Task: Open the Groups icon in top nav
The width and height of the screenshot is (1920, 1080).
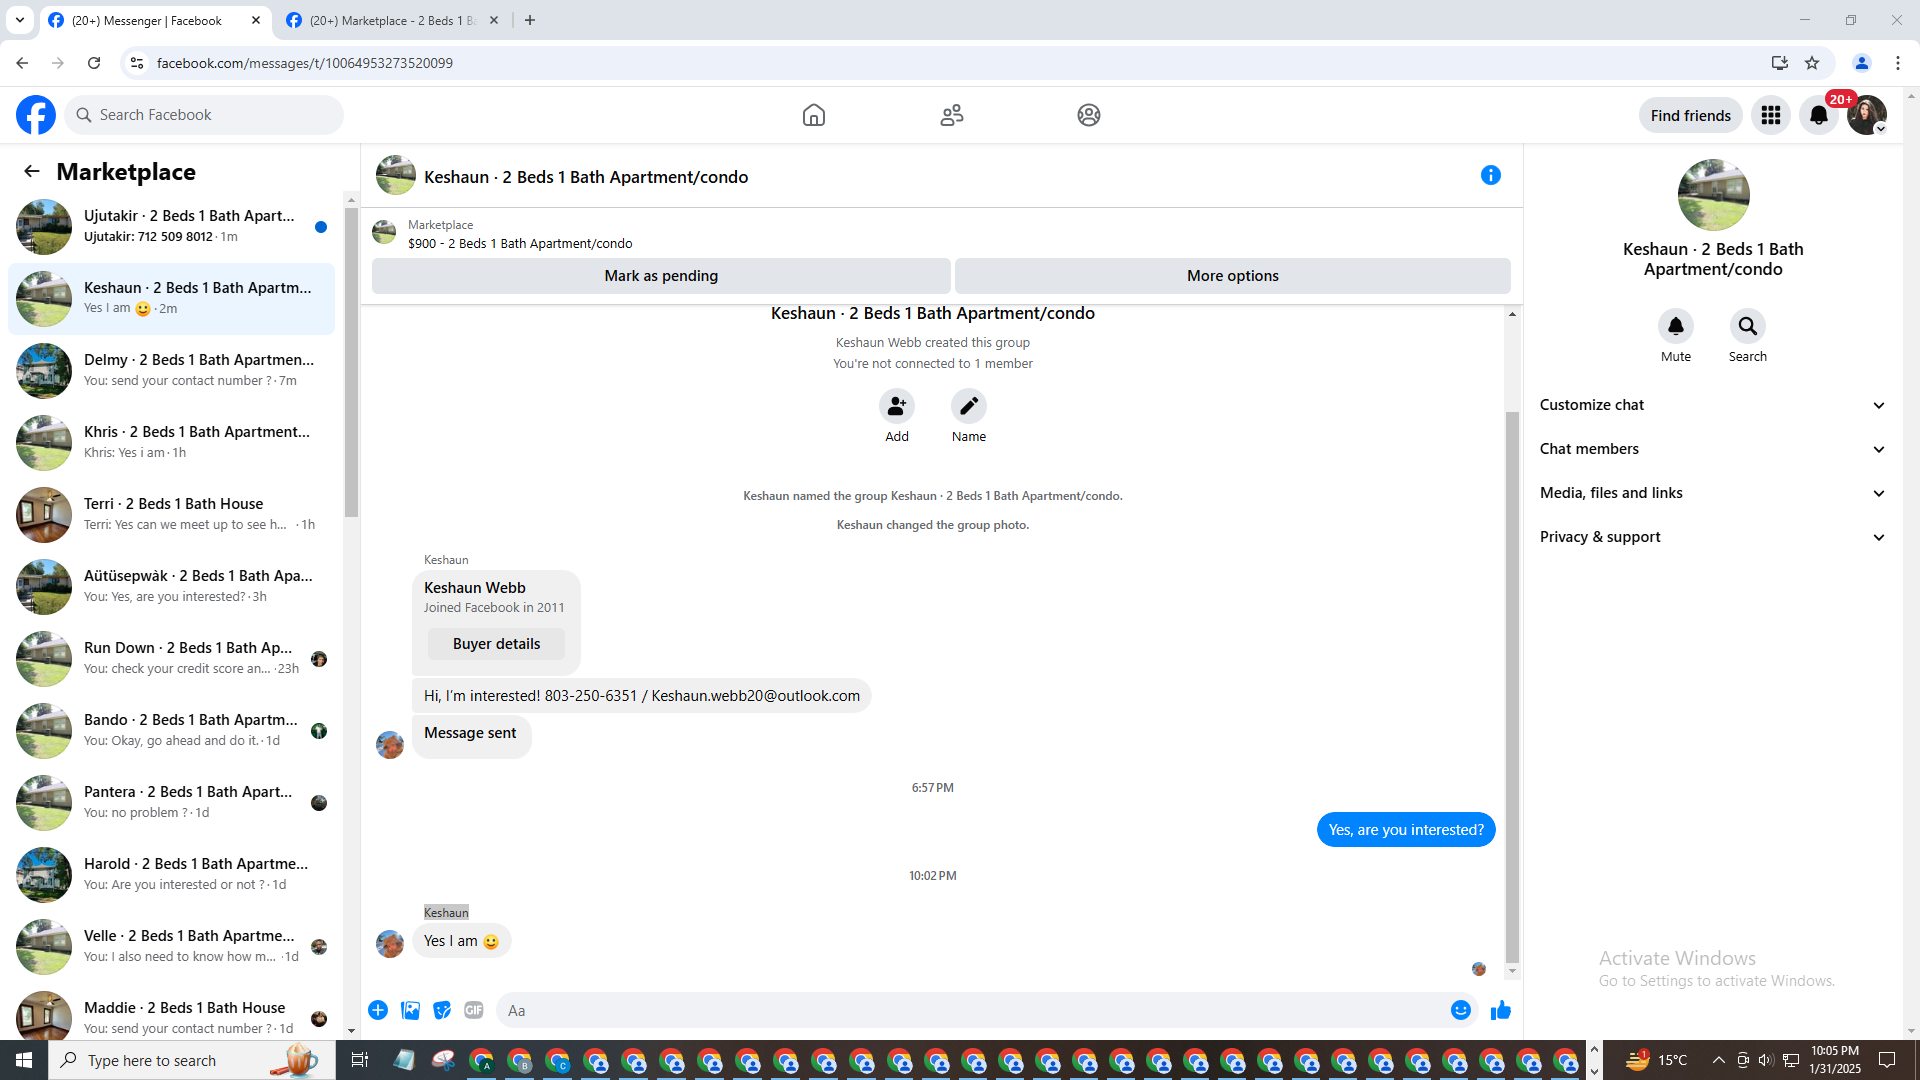Action: (1089, 115)
